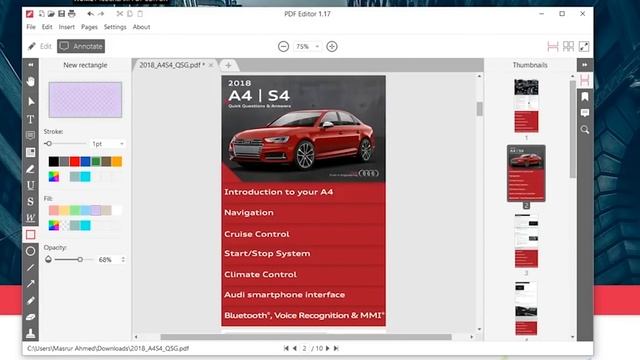Viewport: 640px width, 360px height.
Task: Click the undo arrow icon
Action: [90, 13]
